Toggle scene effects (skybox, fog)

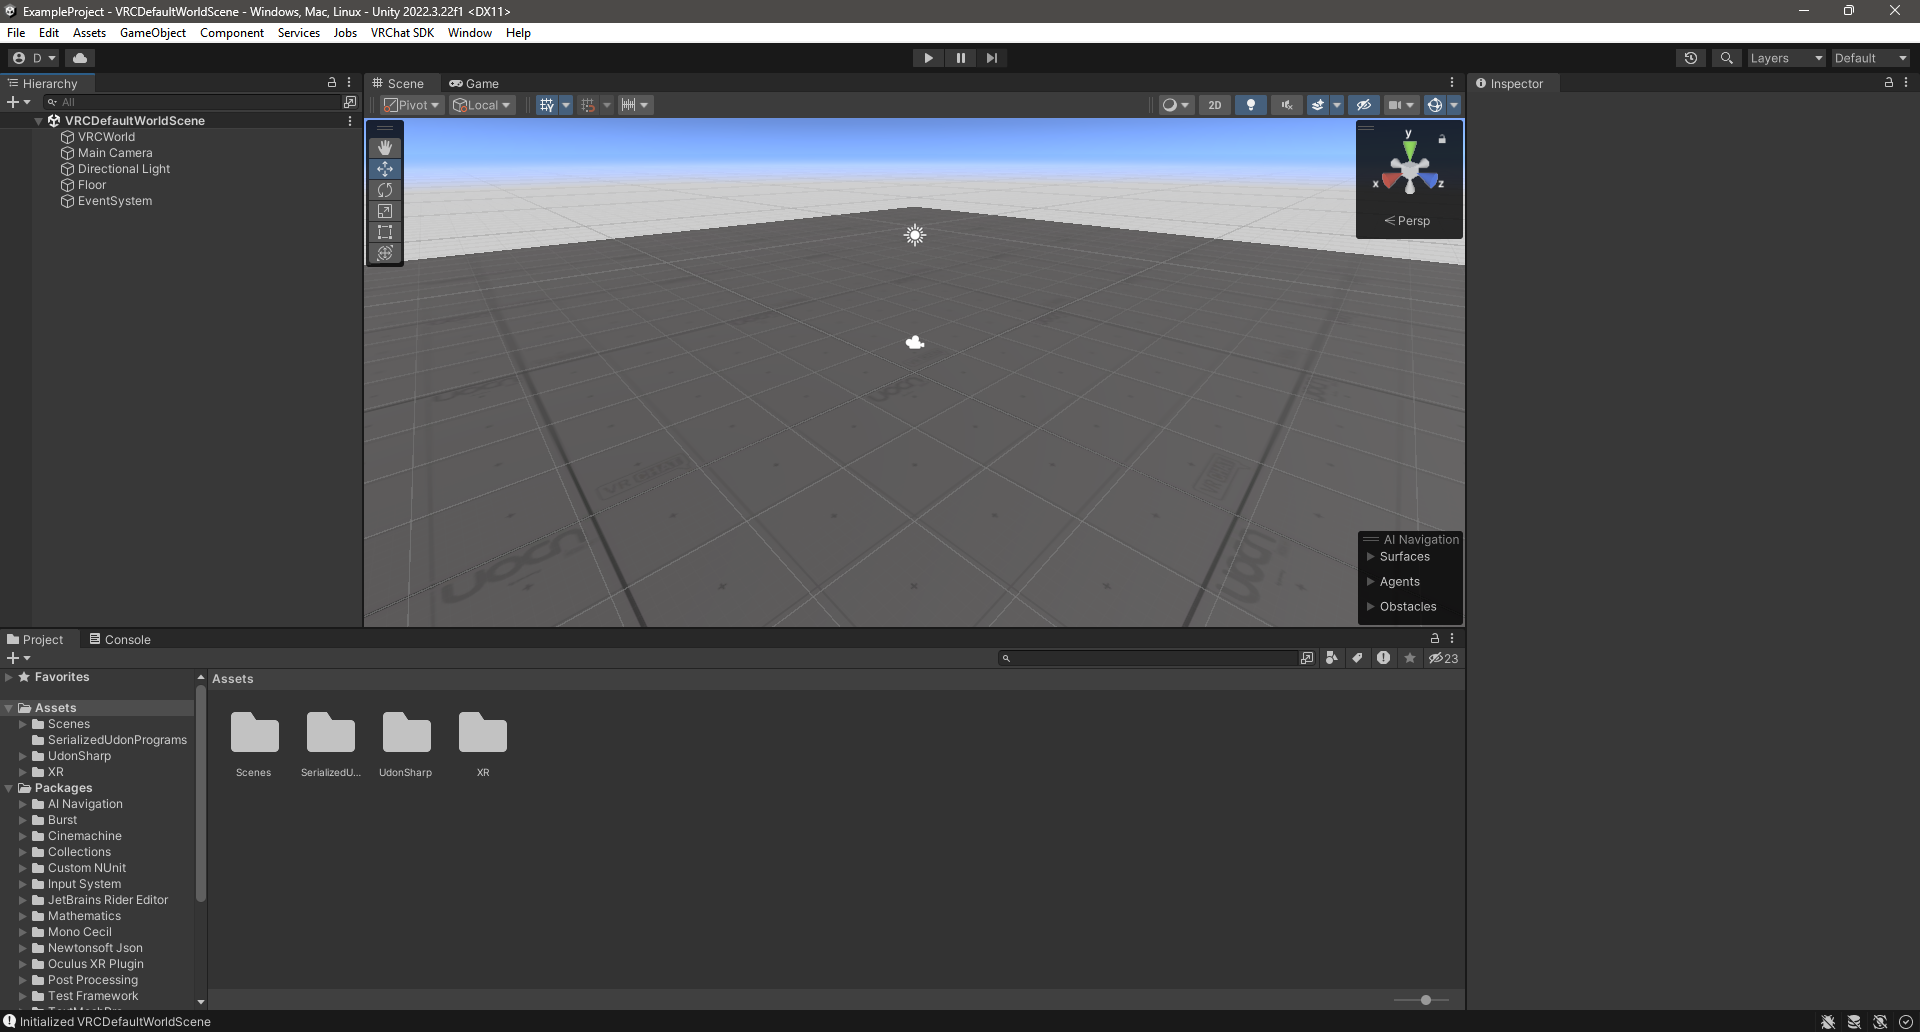click(x=1318, y=105)
